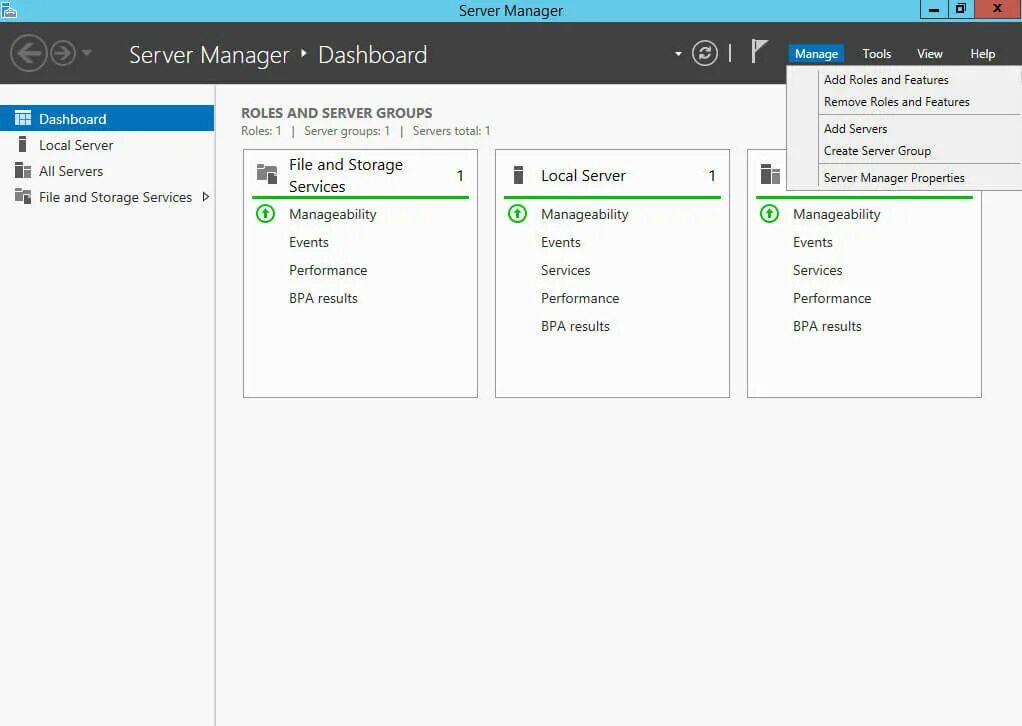Click the third tile's servers icon

770,174
